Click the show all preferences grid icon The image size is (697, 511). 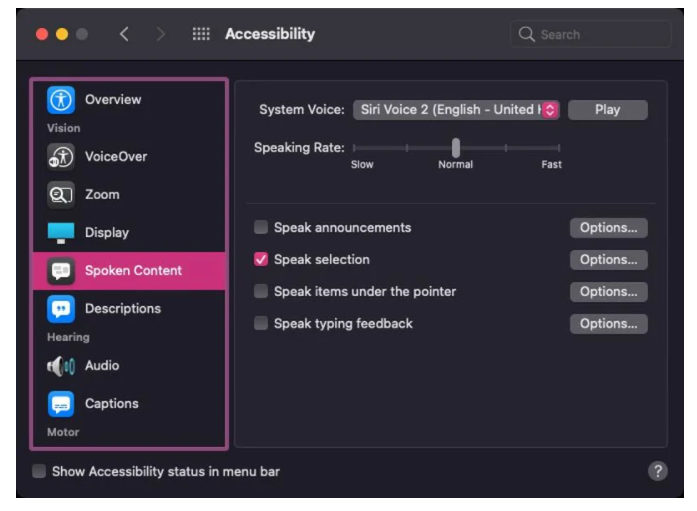click(x=201, y=34)
